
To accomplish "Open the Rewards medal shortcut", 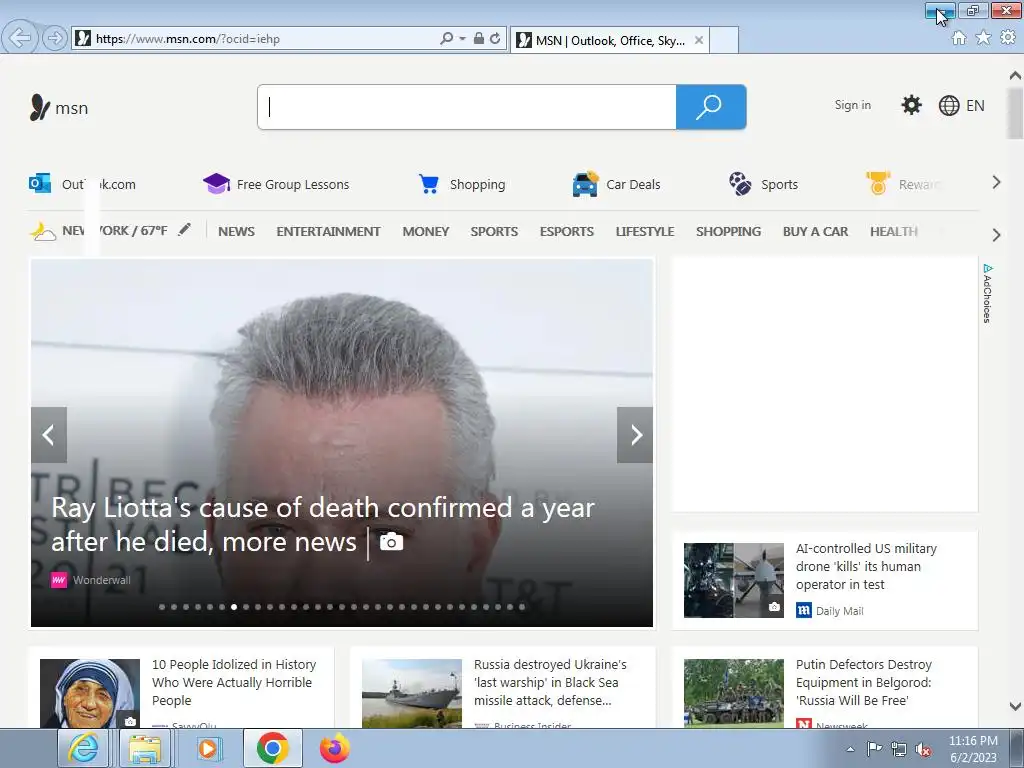I will pyautogui.click(x=903, y=184).
